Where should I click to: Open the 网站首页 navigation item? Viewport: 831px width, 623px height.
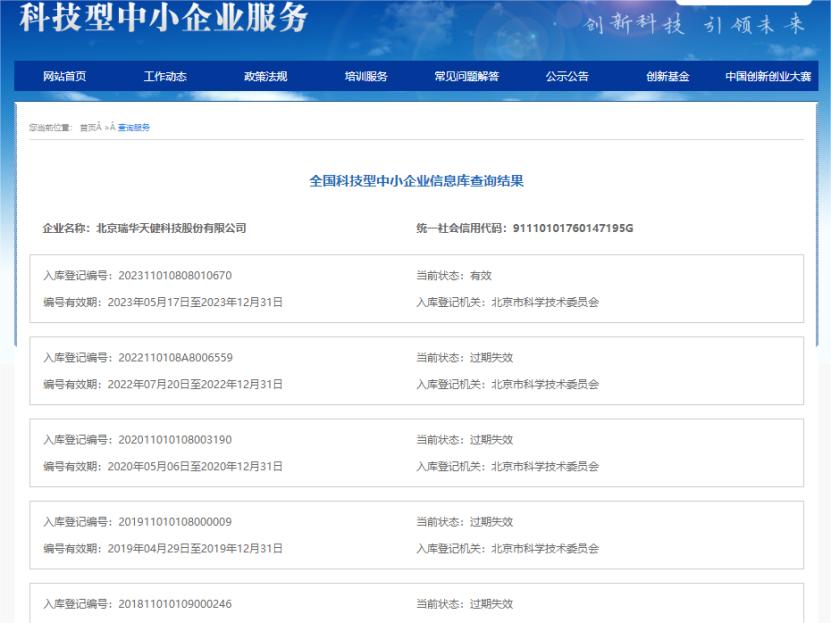coord(65,76)
